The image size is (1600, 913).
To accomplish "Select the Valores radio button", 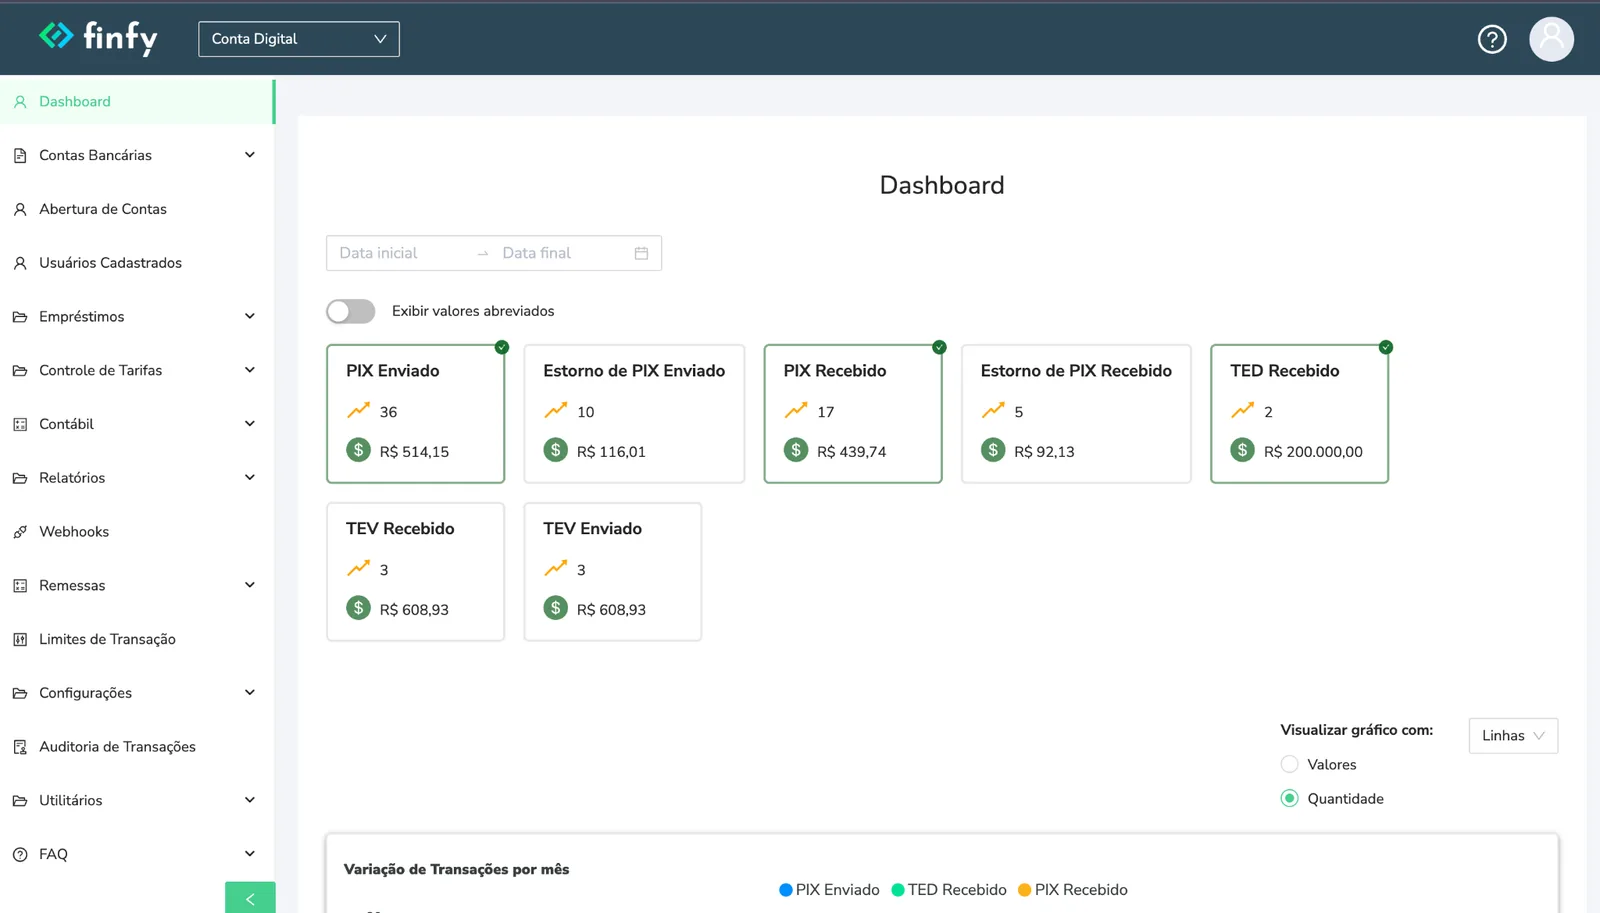I will [1290, 764].
